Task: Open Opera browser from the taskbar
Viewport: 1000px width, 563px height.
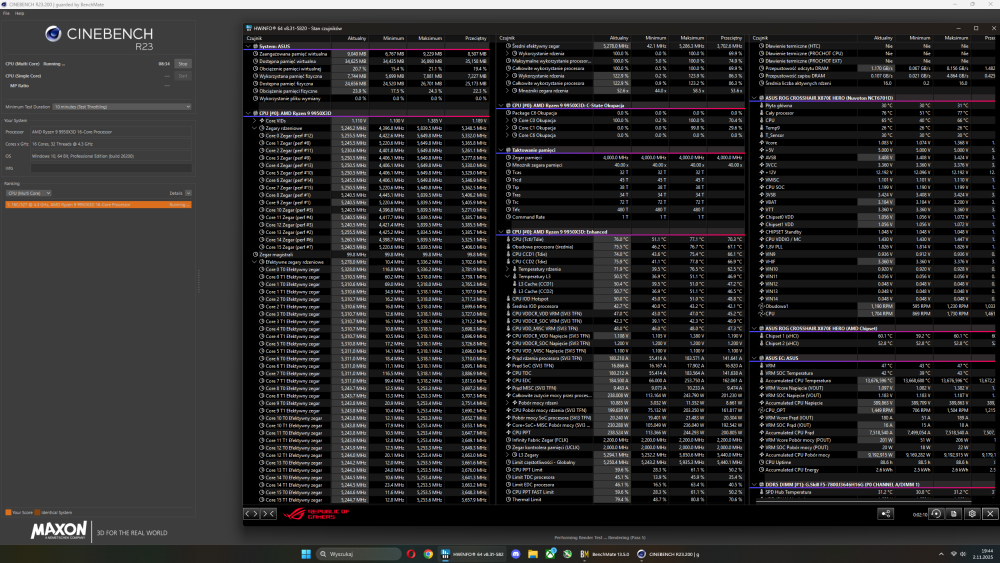Action: (x=411, y=553)
